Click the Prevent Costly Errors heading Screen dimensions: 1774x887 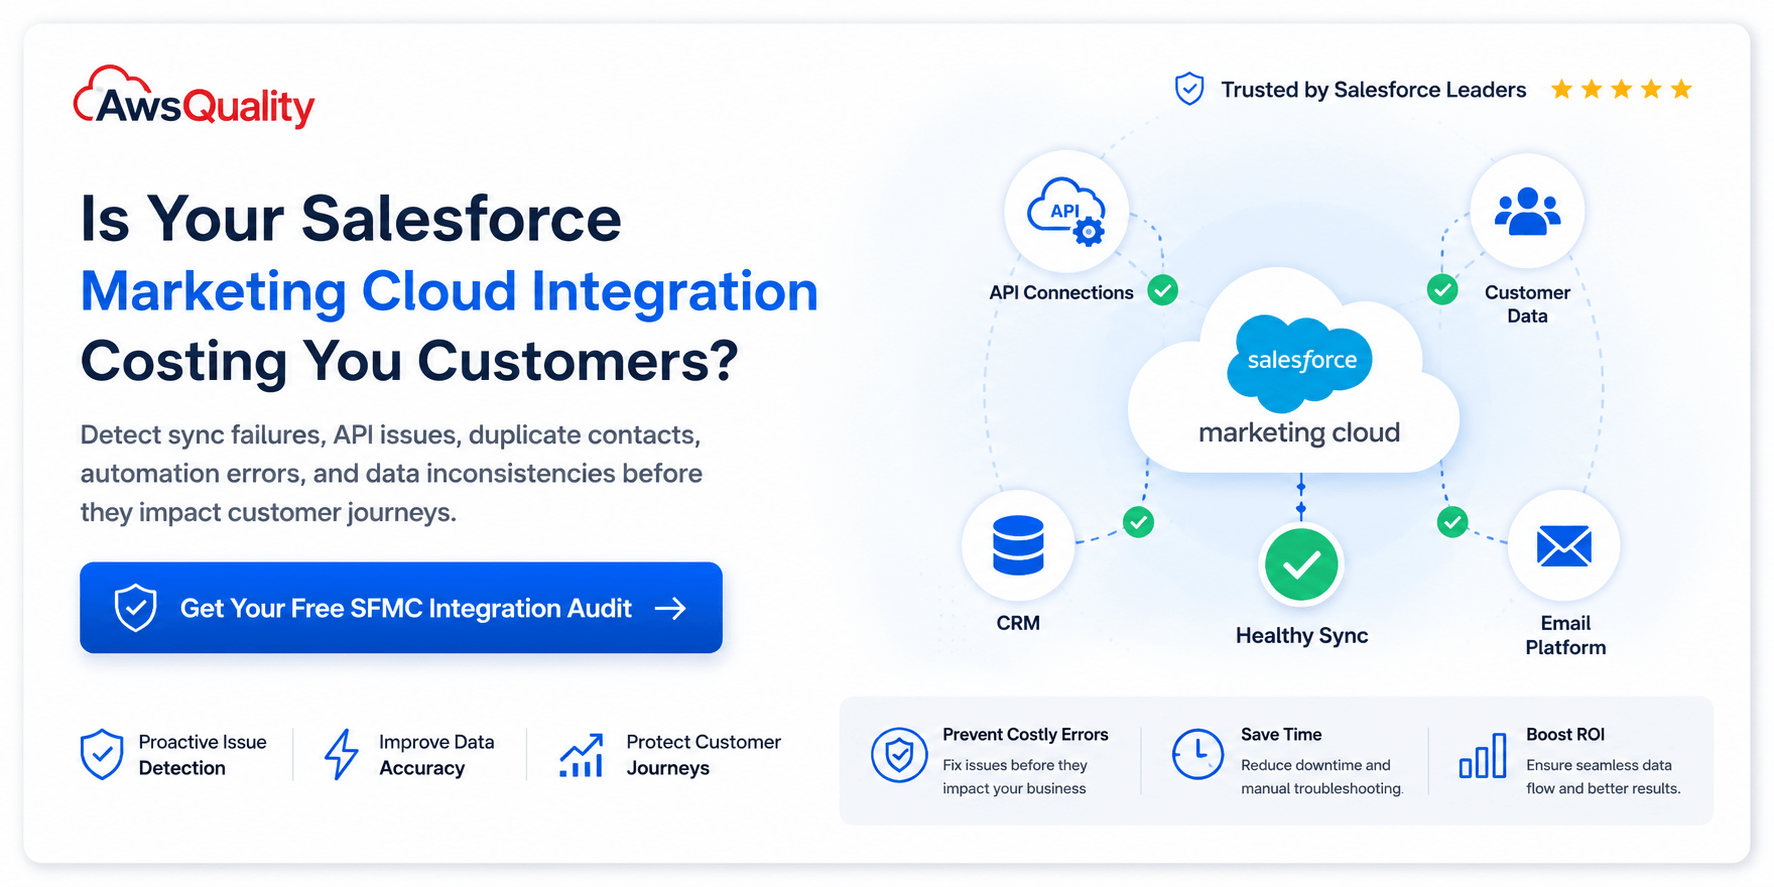point(1025,735)
